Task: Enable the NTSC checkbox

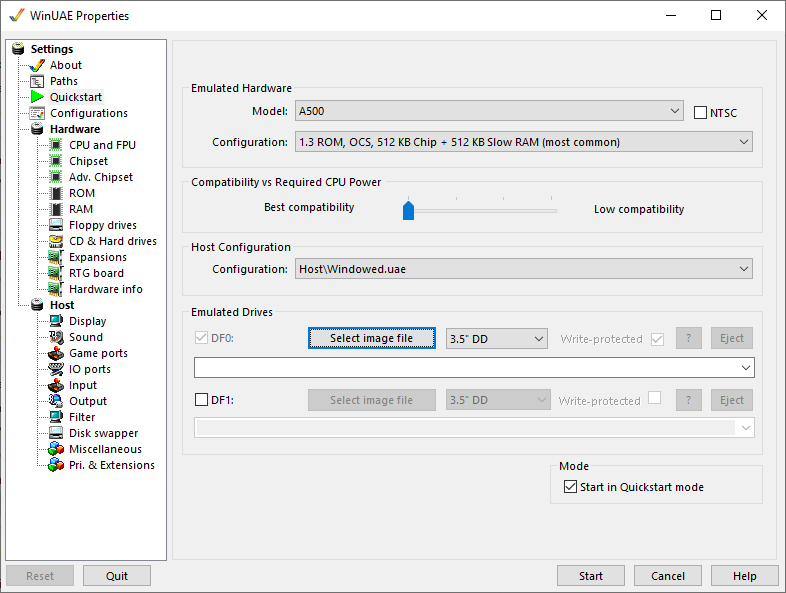Action: pos(700,112)
